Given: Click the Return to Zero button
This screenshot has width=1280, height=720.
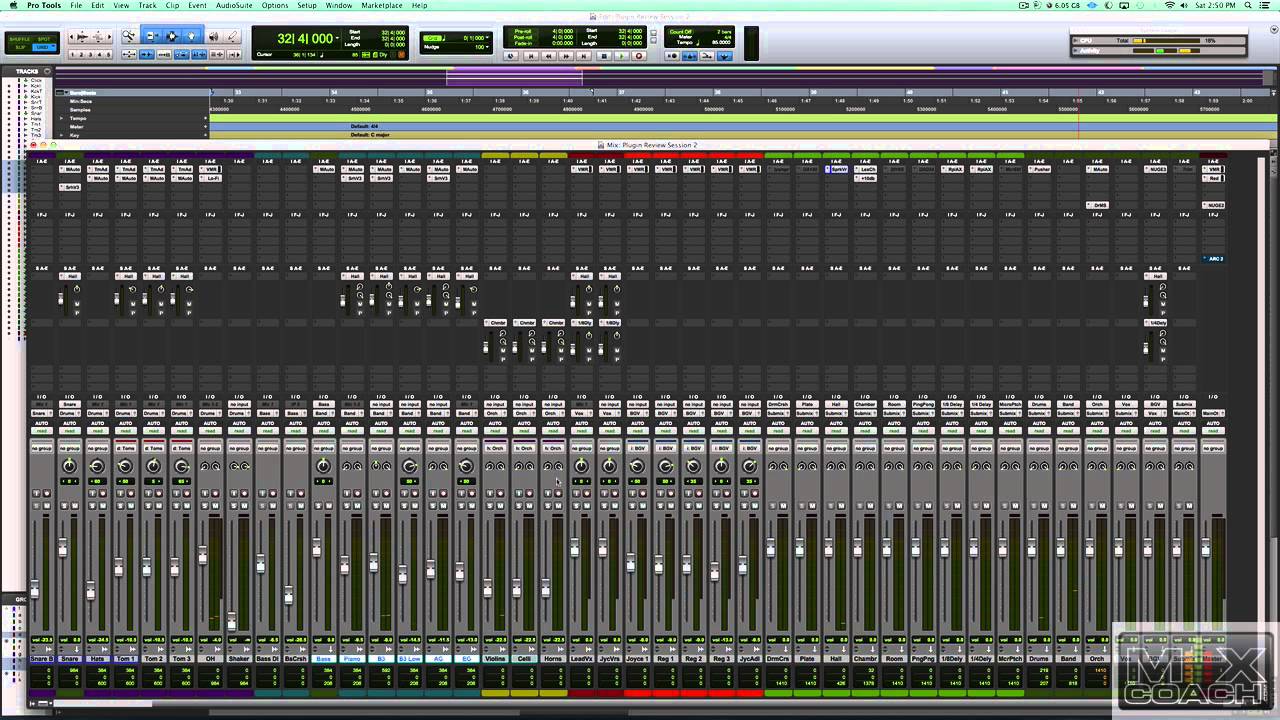Looking at the screenshot, I should click(531, 56).
